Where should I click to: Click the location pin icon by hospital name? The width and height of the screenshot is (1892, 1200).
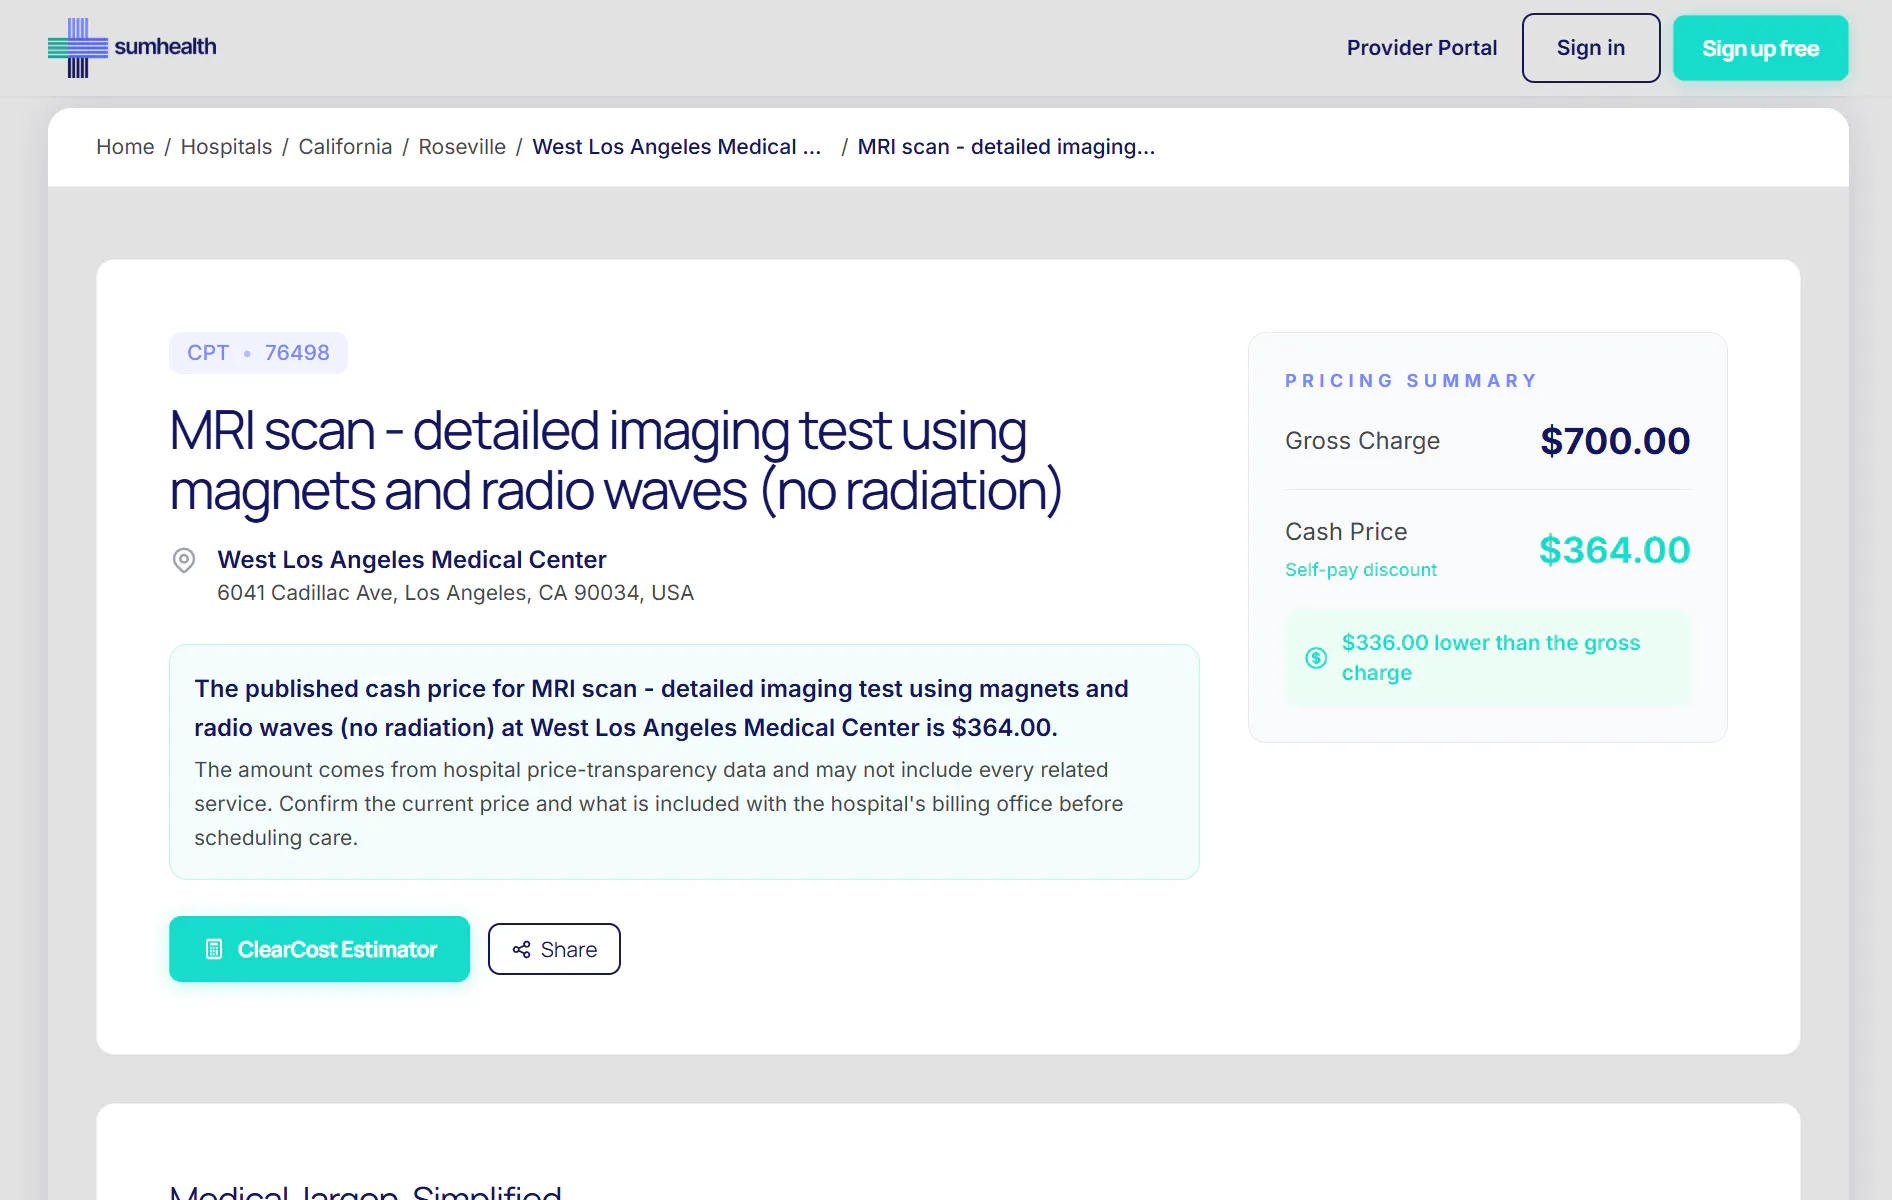[184, 560]
